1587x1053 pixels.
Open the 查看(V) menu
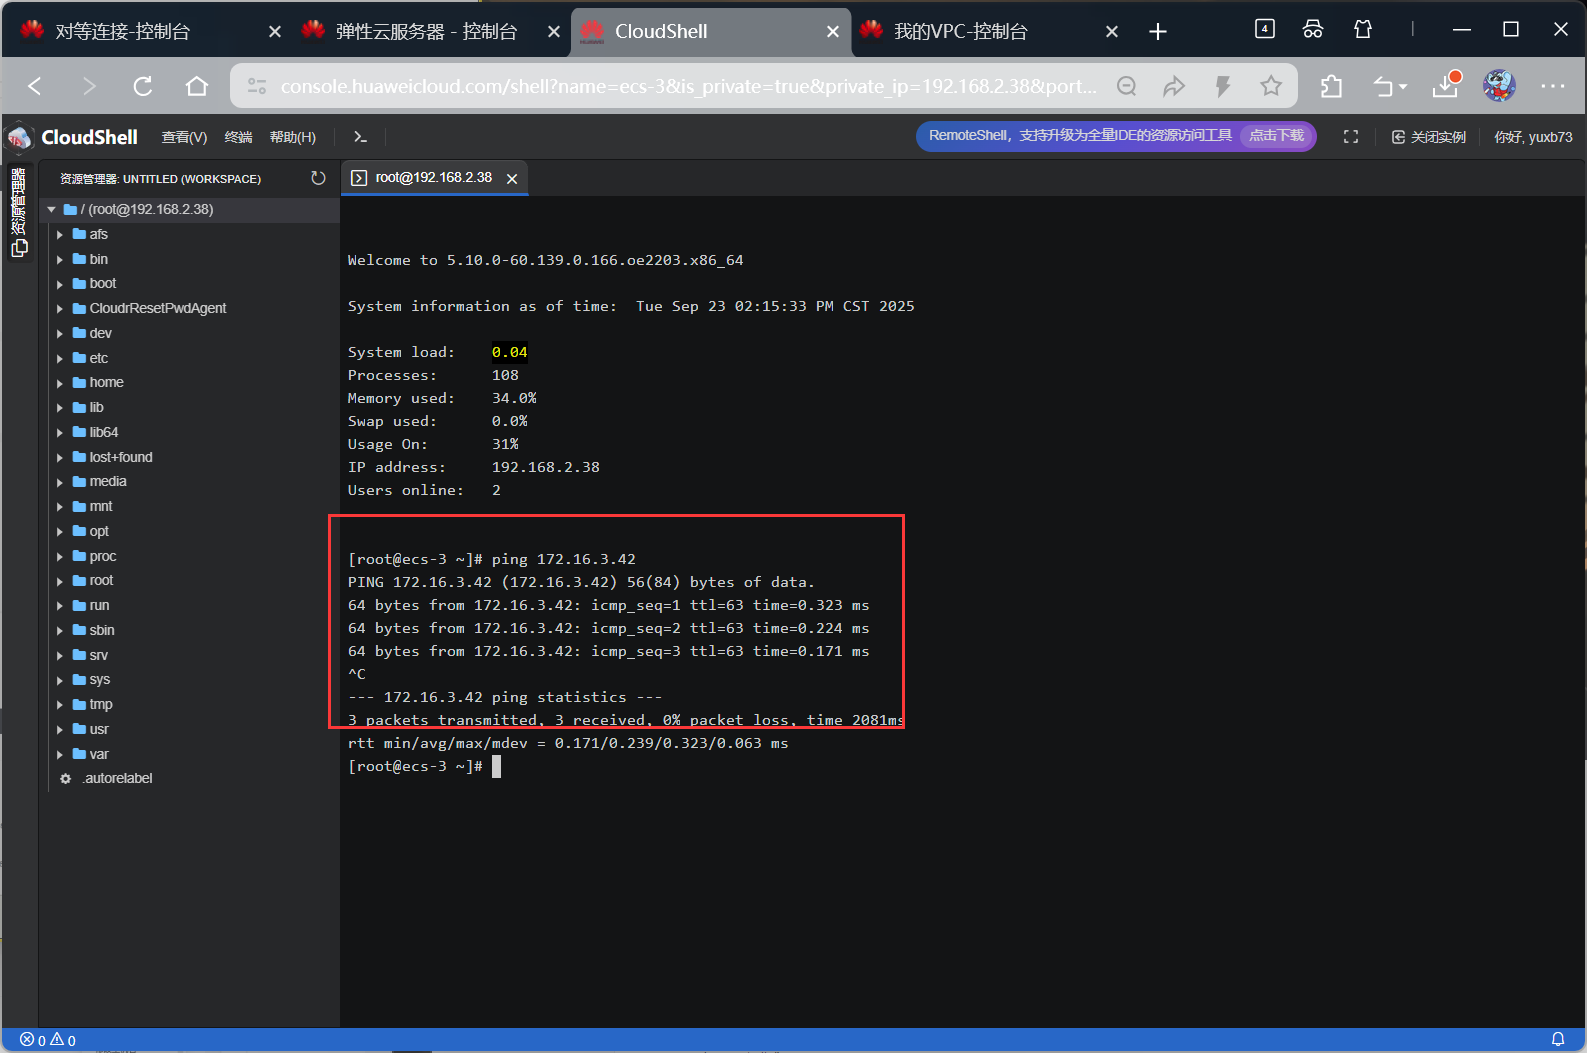click(184, 137)
